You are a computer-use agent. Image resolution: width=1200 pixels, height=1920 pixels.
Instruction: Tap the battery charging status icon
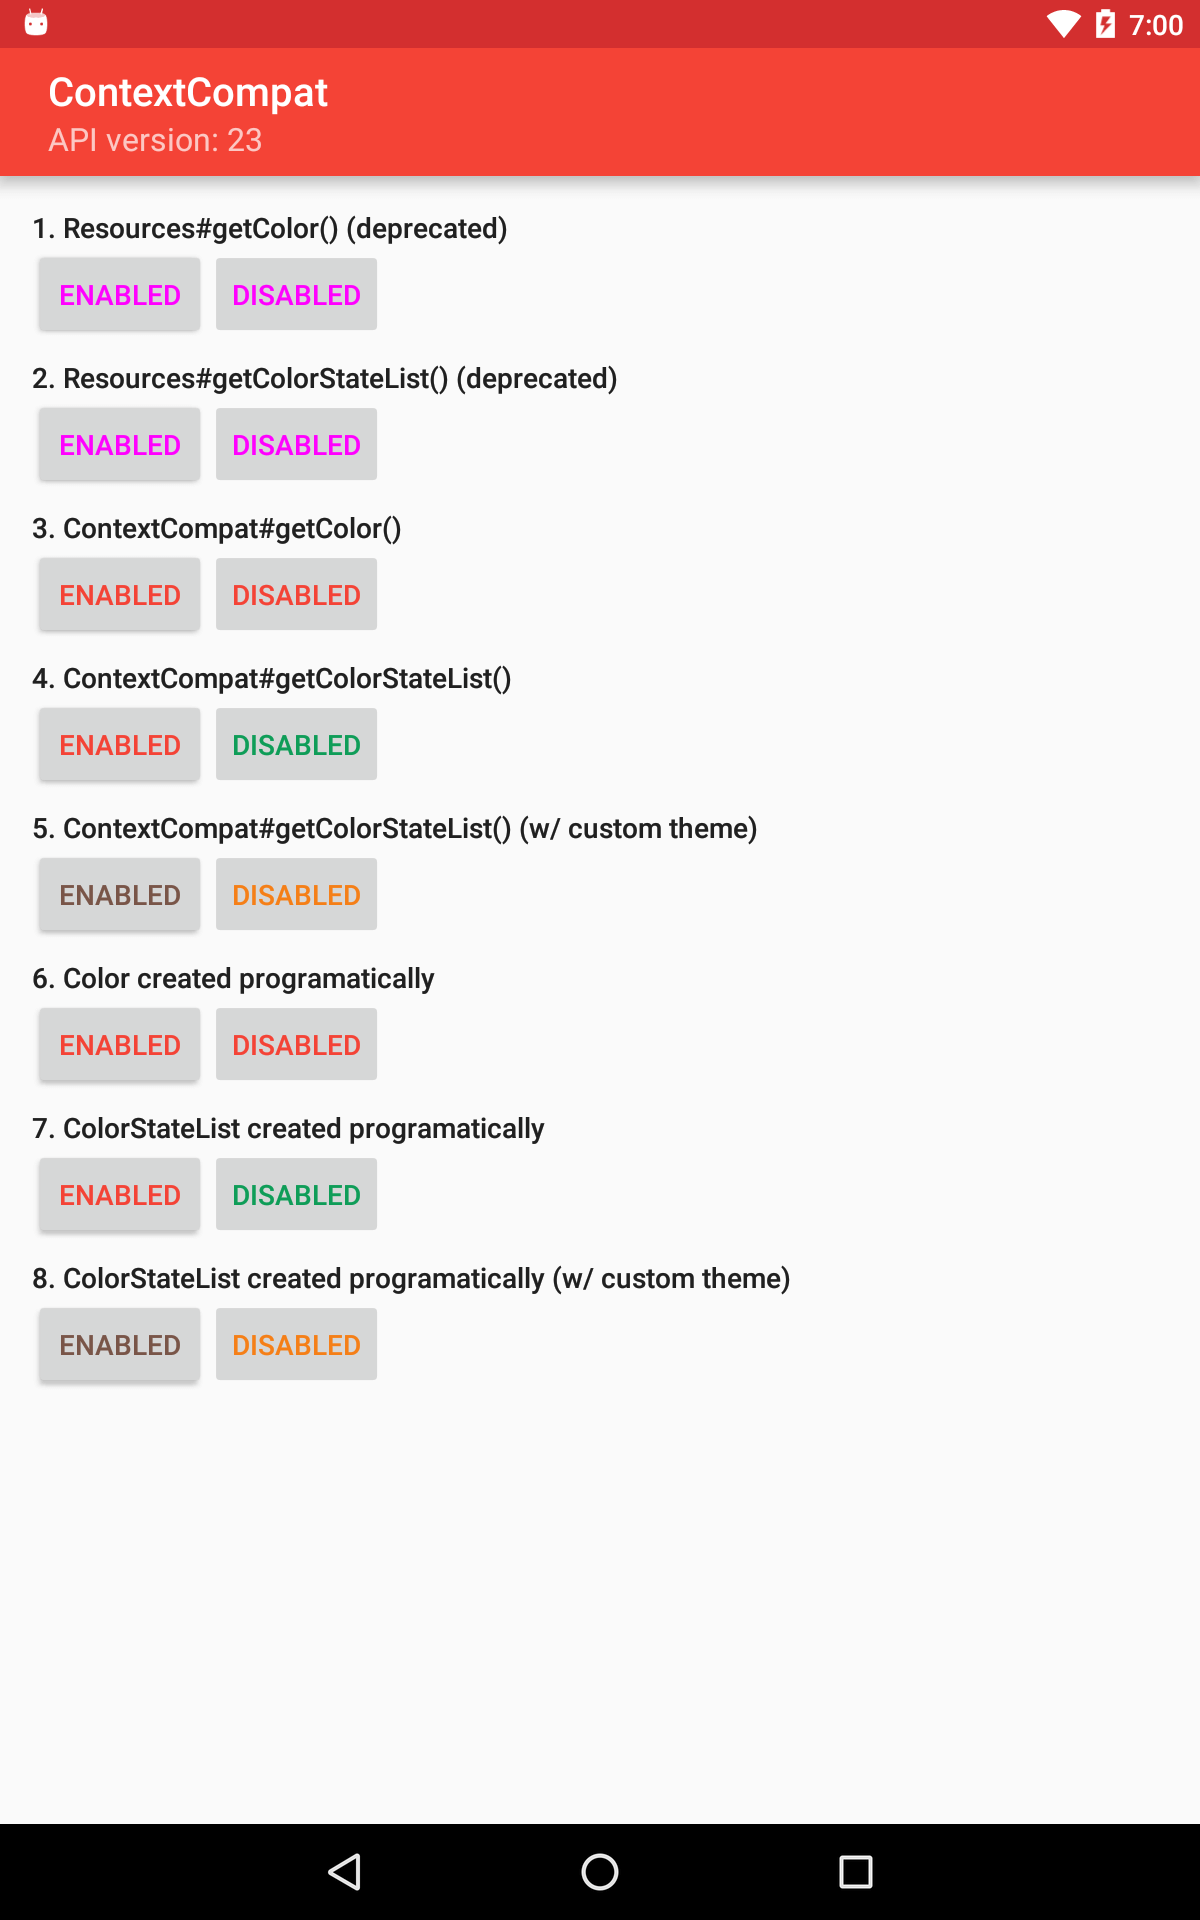coord(1105,24)
